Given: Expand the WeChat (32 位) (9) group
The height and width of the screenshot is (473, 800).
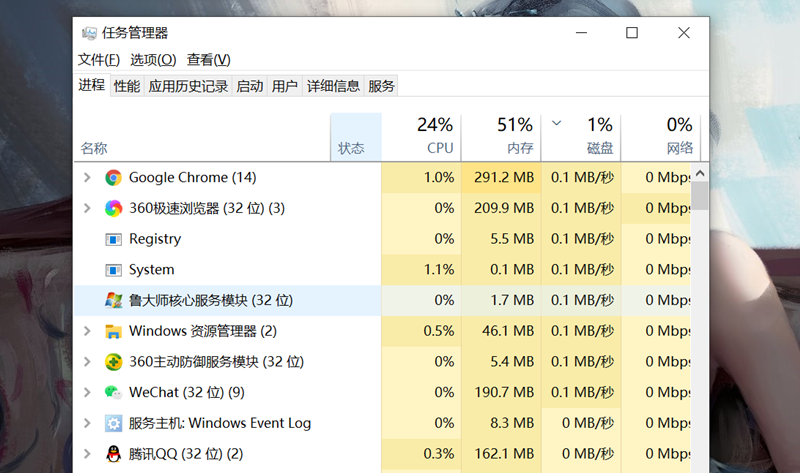Looking at the screenshot, I should coord(87,392).
